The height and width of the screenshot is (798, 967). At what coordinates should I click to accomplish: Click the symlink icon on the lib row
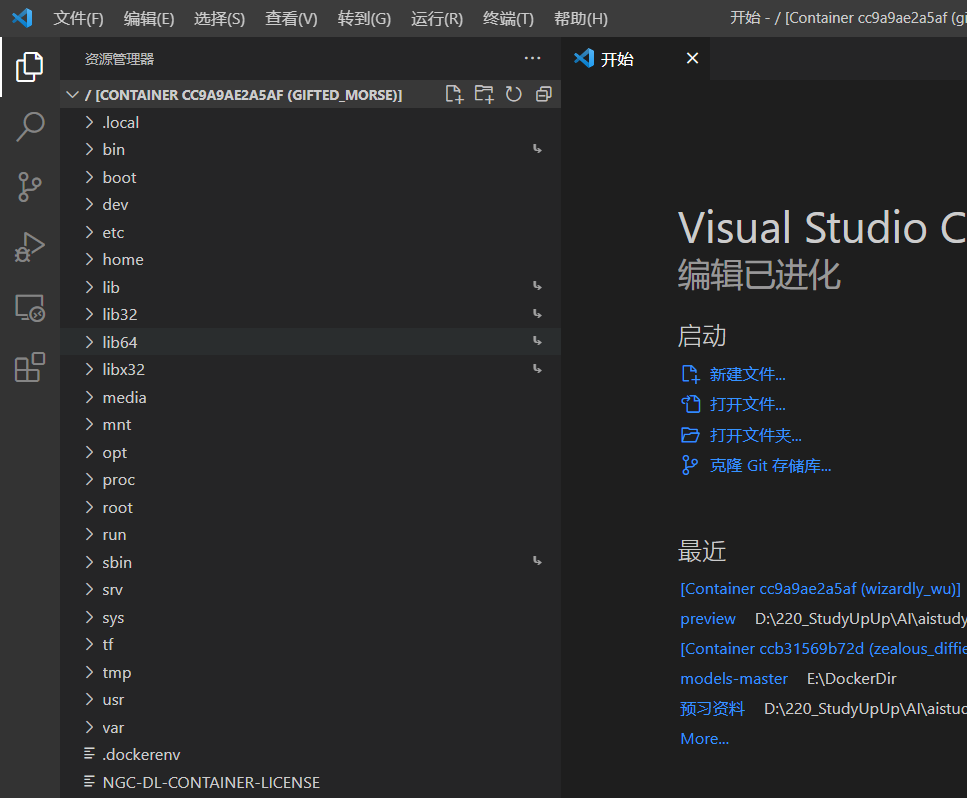point(537,286)
